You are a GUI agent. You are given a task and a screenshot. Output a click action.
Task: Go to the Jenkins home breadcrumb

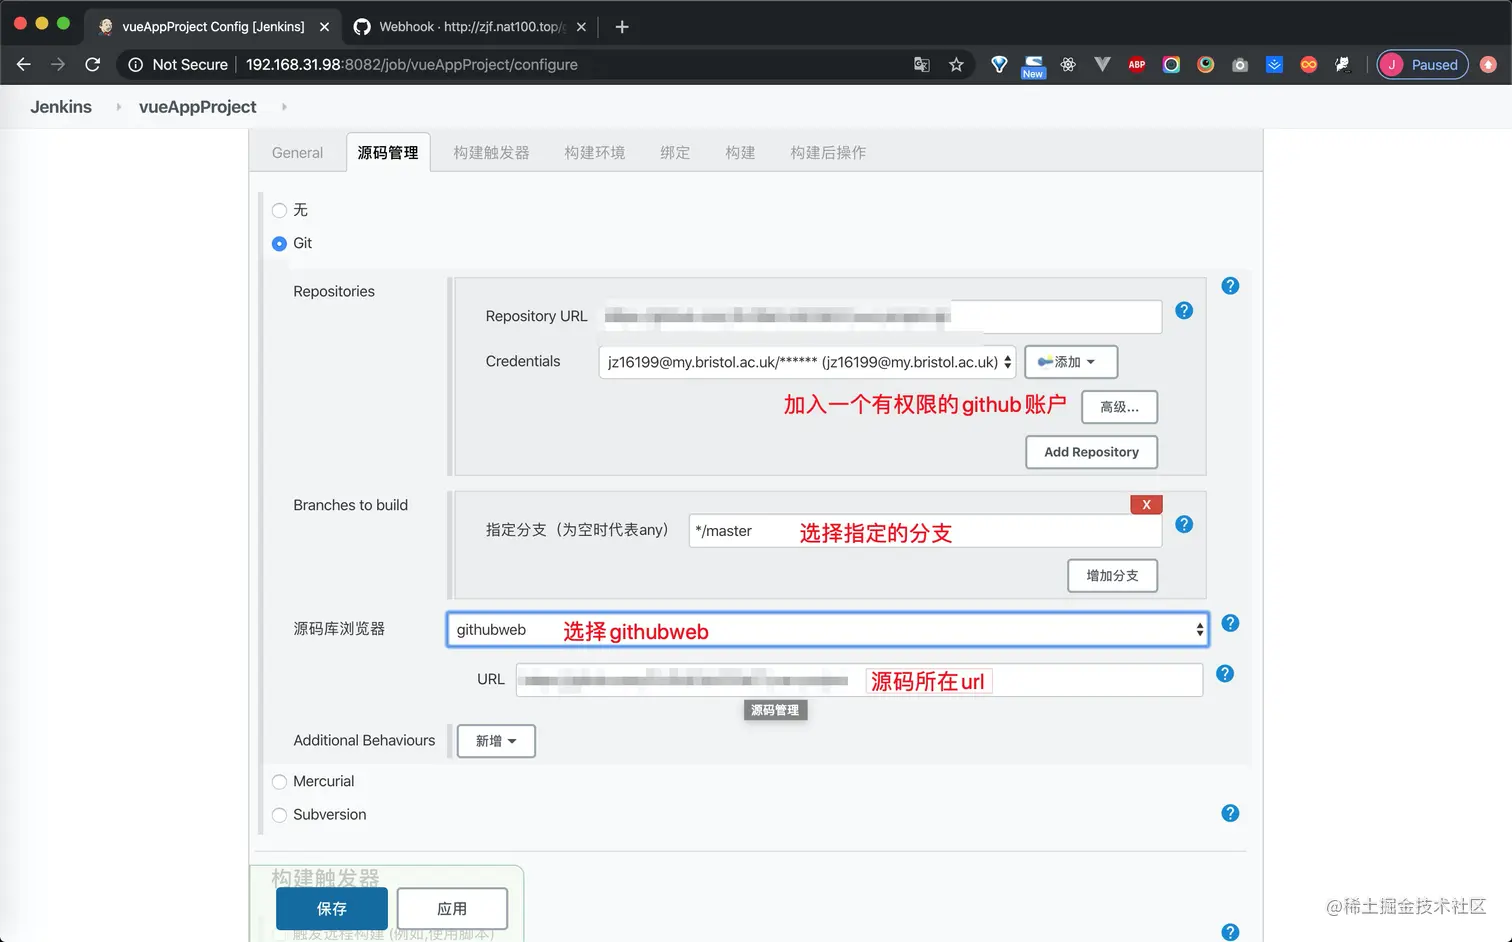61,107
